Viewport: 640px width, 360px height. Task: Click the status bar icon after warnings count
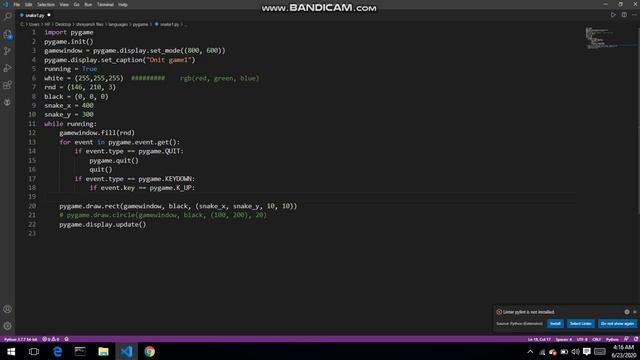coord(67,339)
